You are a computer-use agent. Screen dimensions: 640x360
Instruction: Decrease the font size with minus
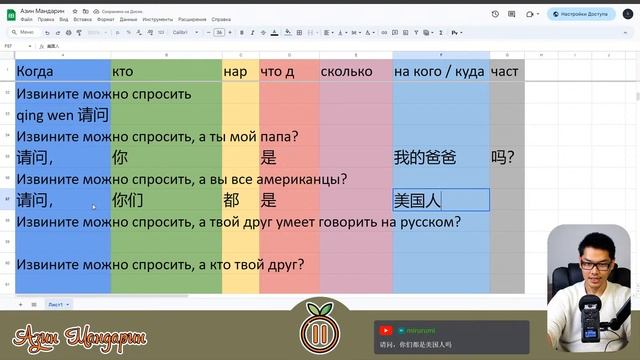coord(209,33)
